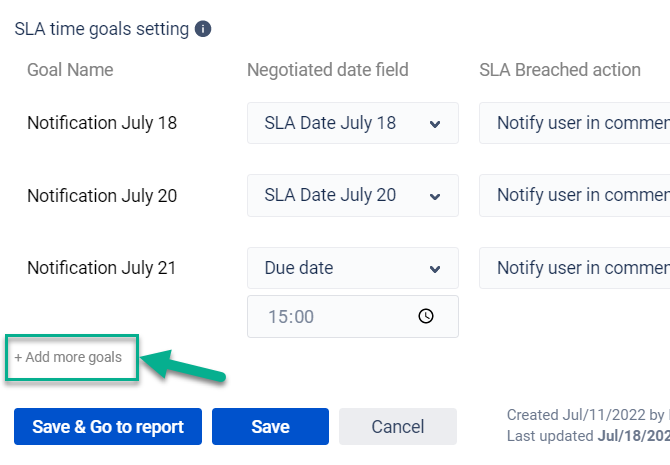Cancel the SLA goal changes
670x465 pixels.
pos(397,427)
